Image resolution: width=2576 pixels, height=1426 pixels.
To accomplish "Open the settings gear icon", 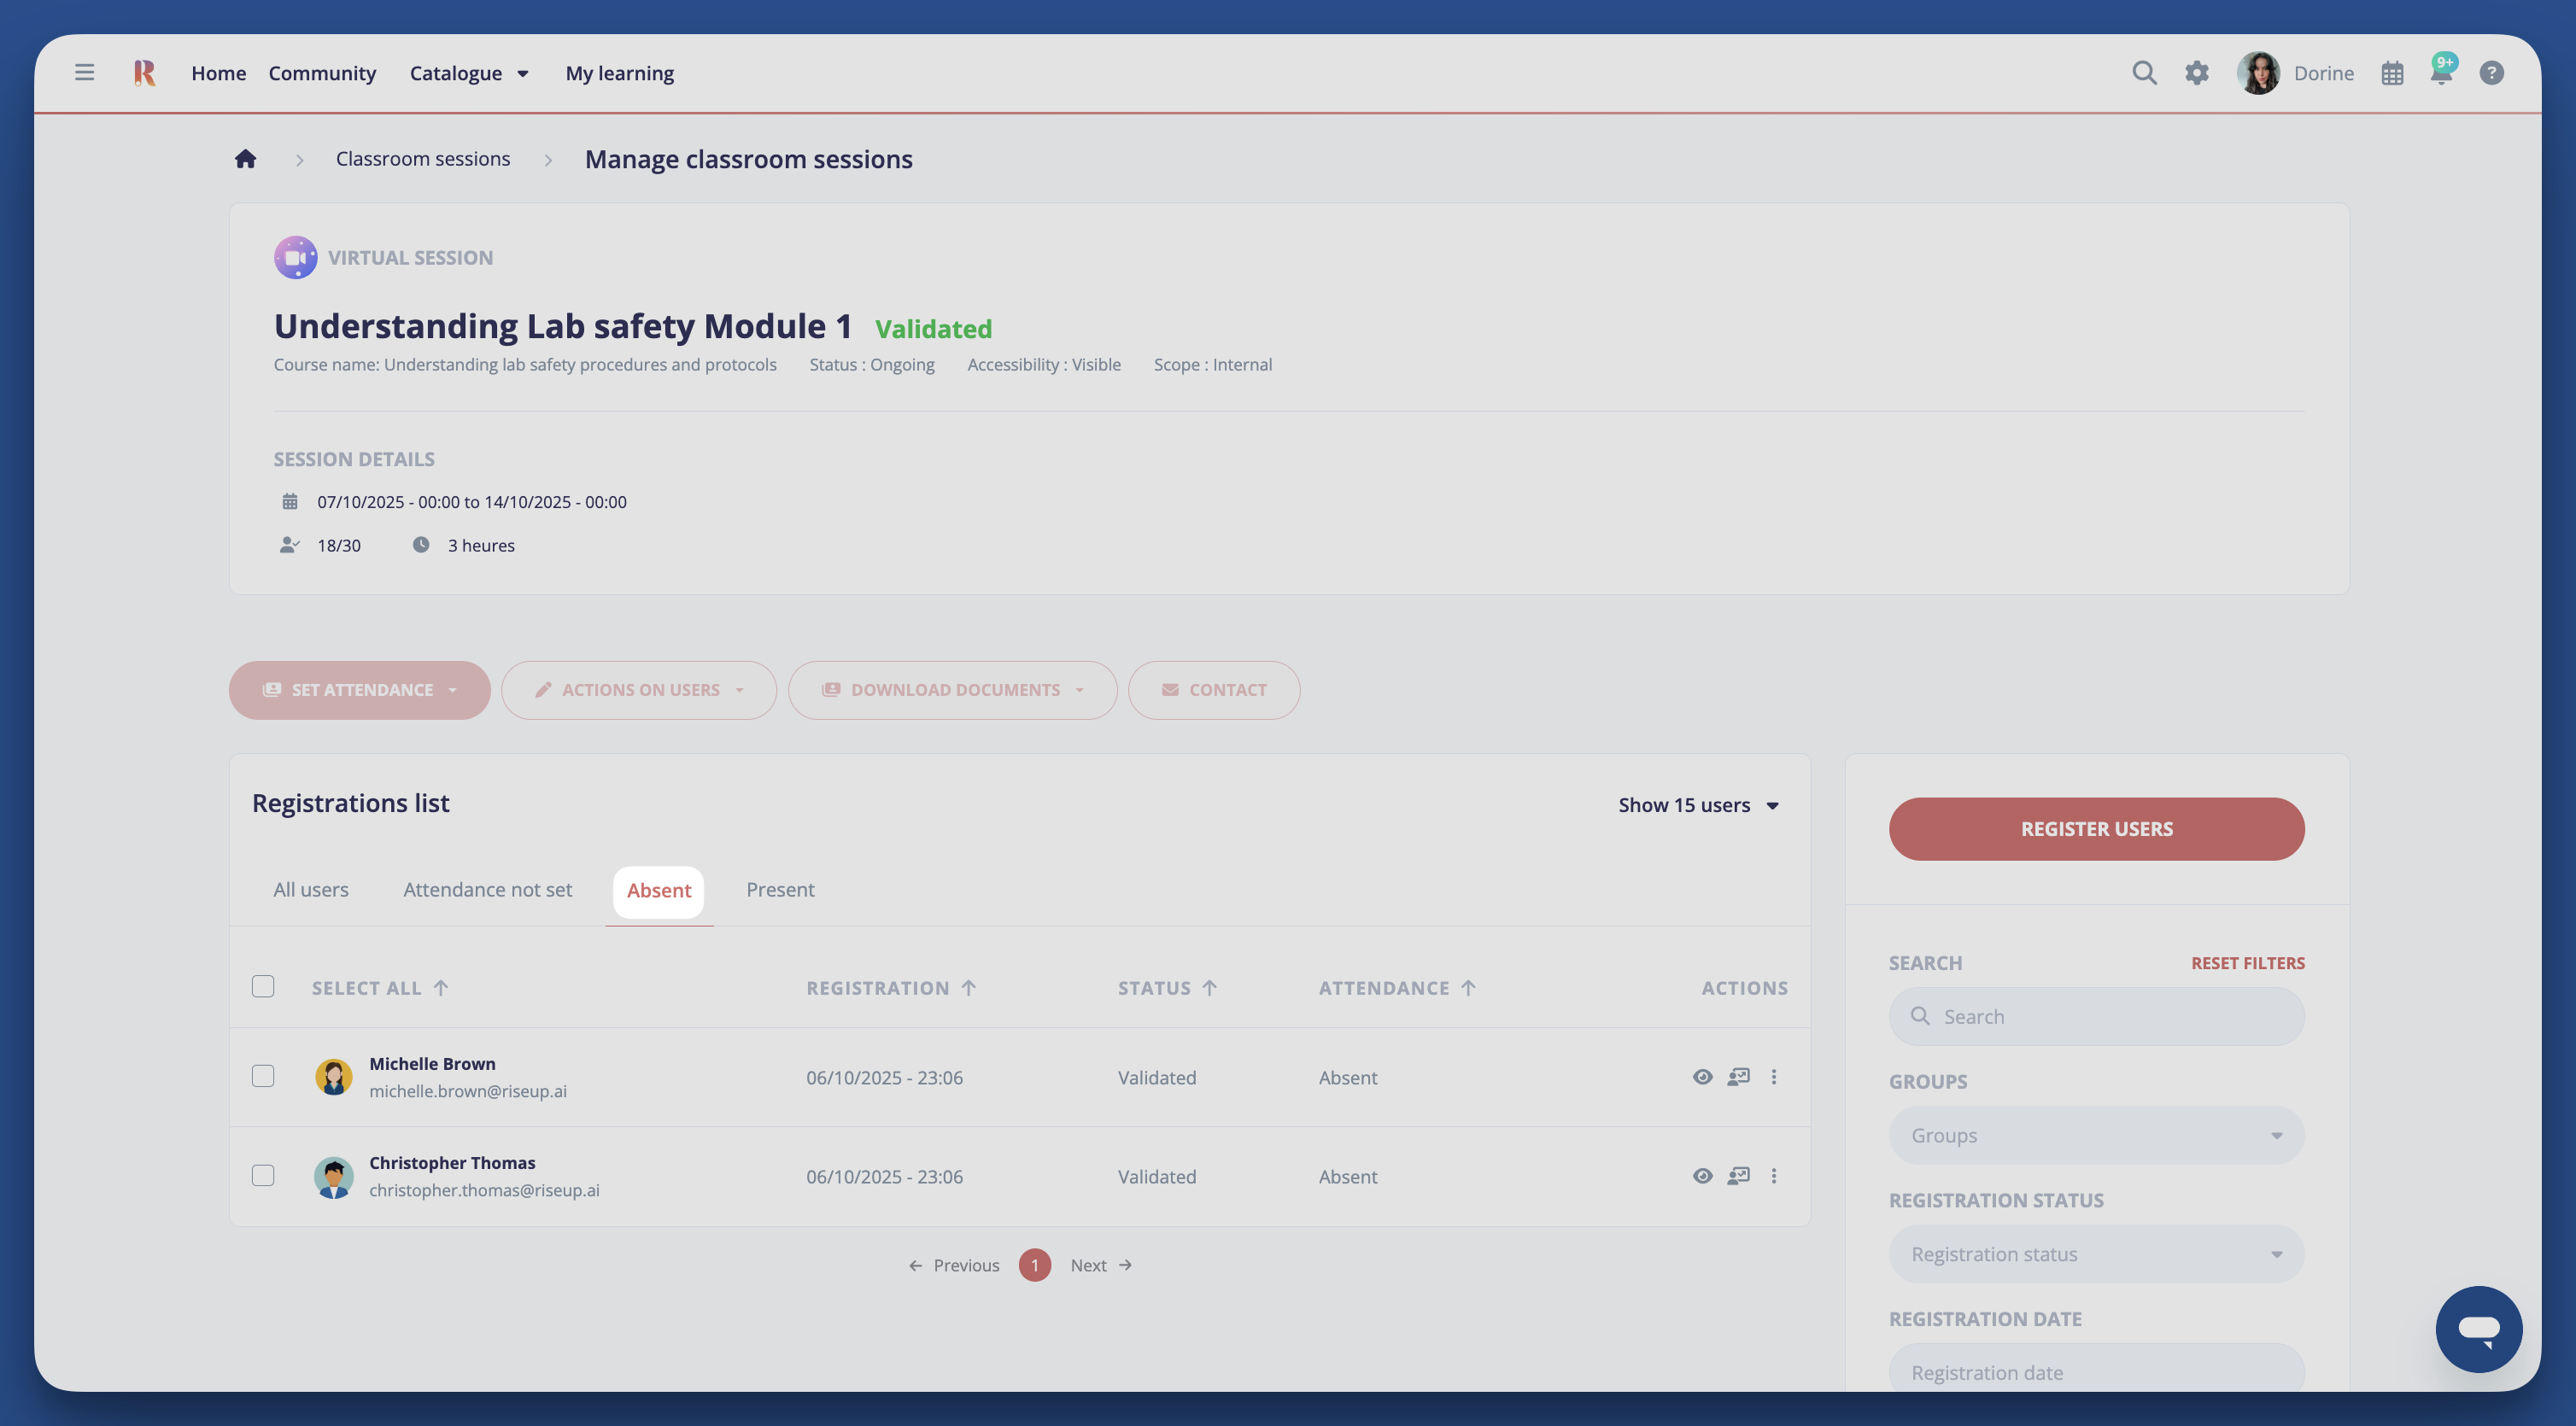I will tap(2196, 72).
